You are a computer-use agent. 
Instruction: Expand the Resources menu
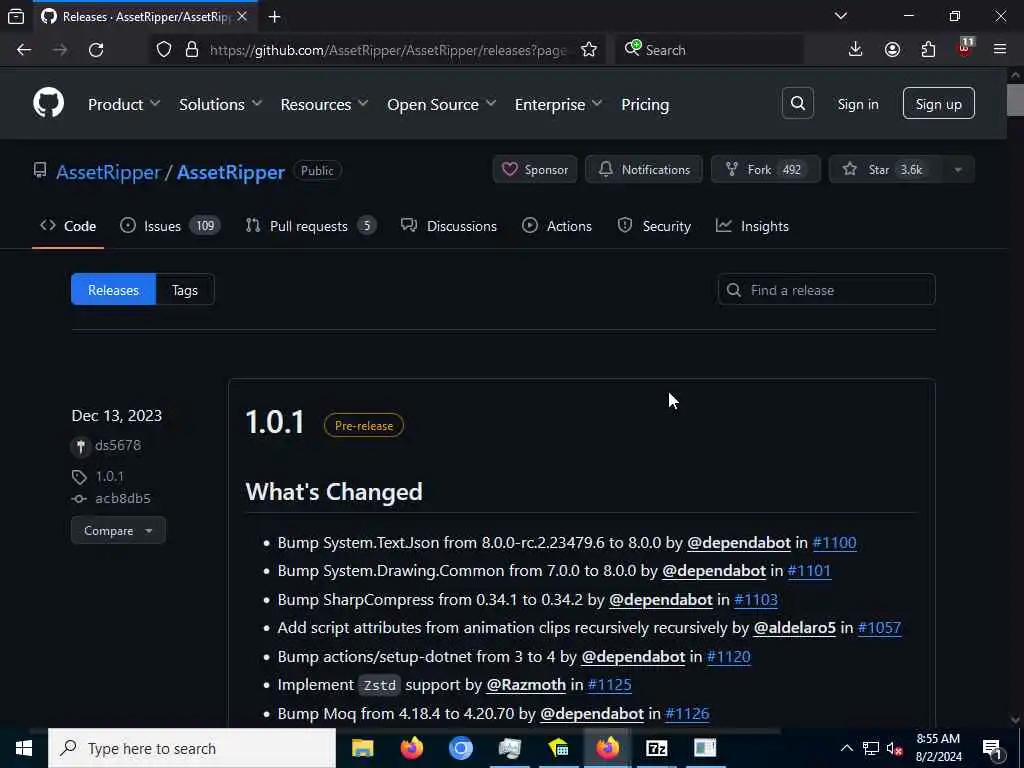325,104
